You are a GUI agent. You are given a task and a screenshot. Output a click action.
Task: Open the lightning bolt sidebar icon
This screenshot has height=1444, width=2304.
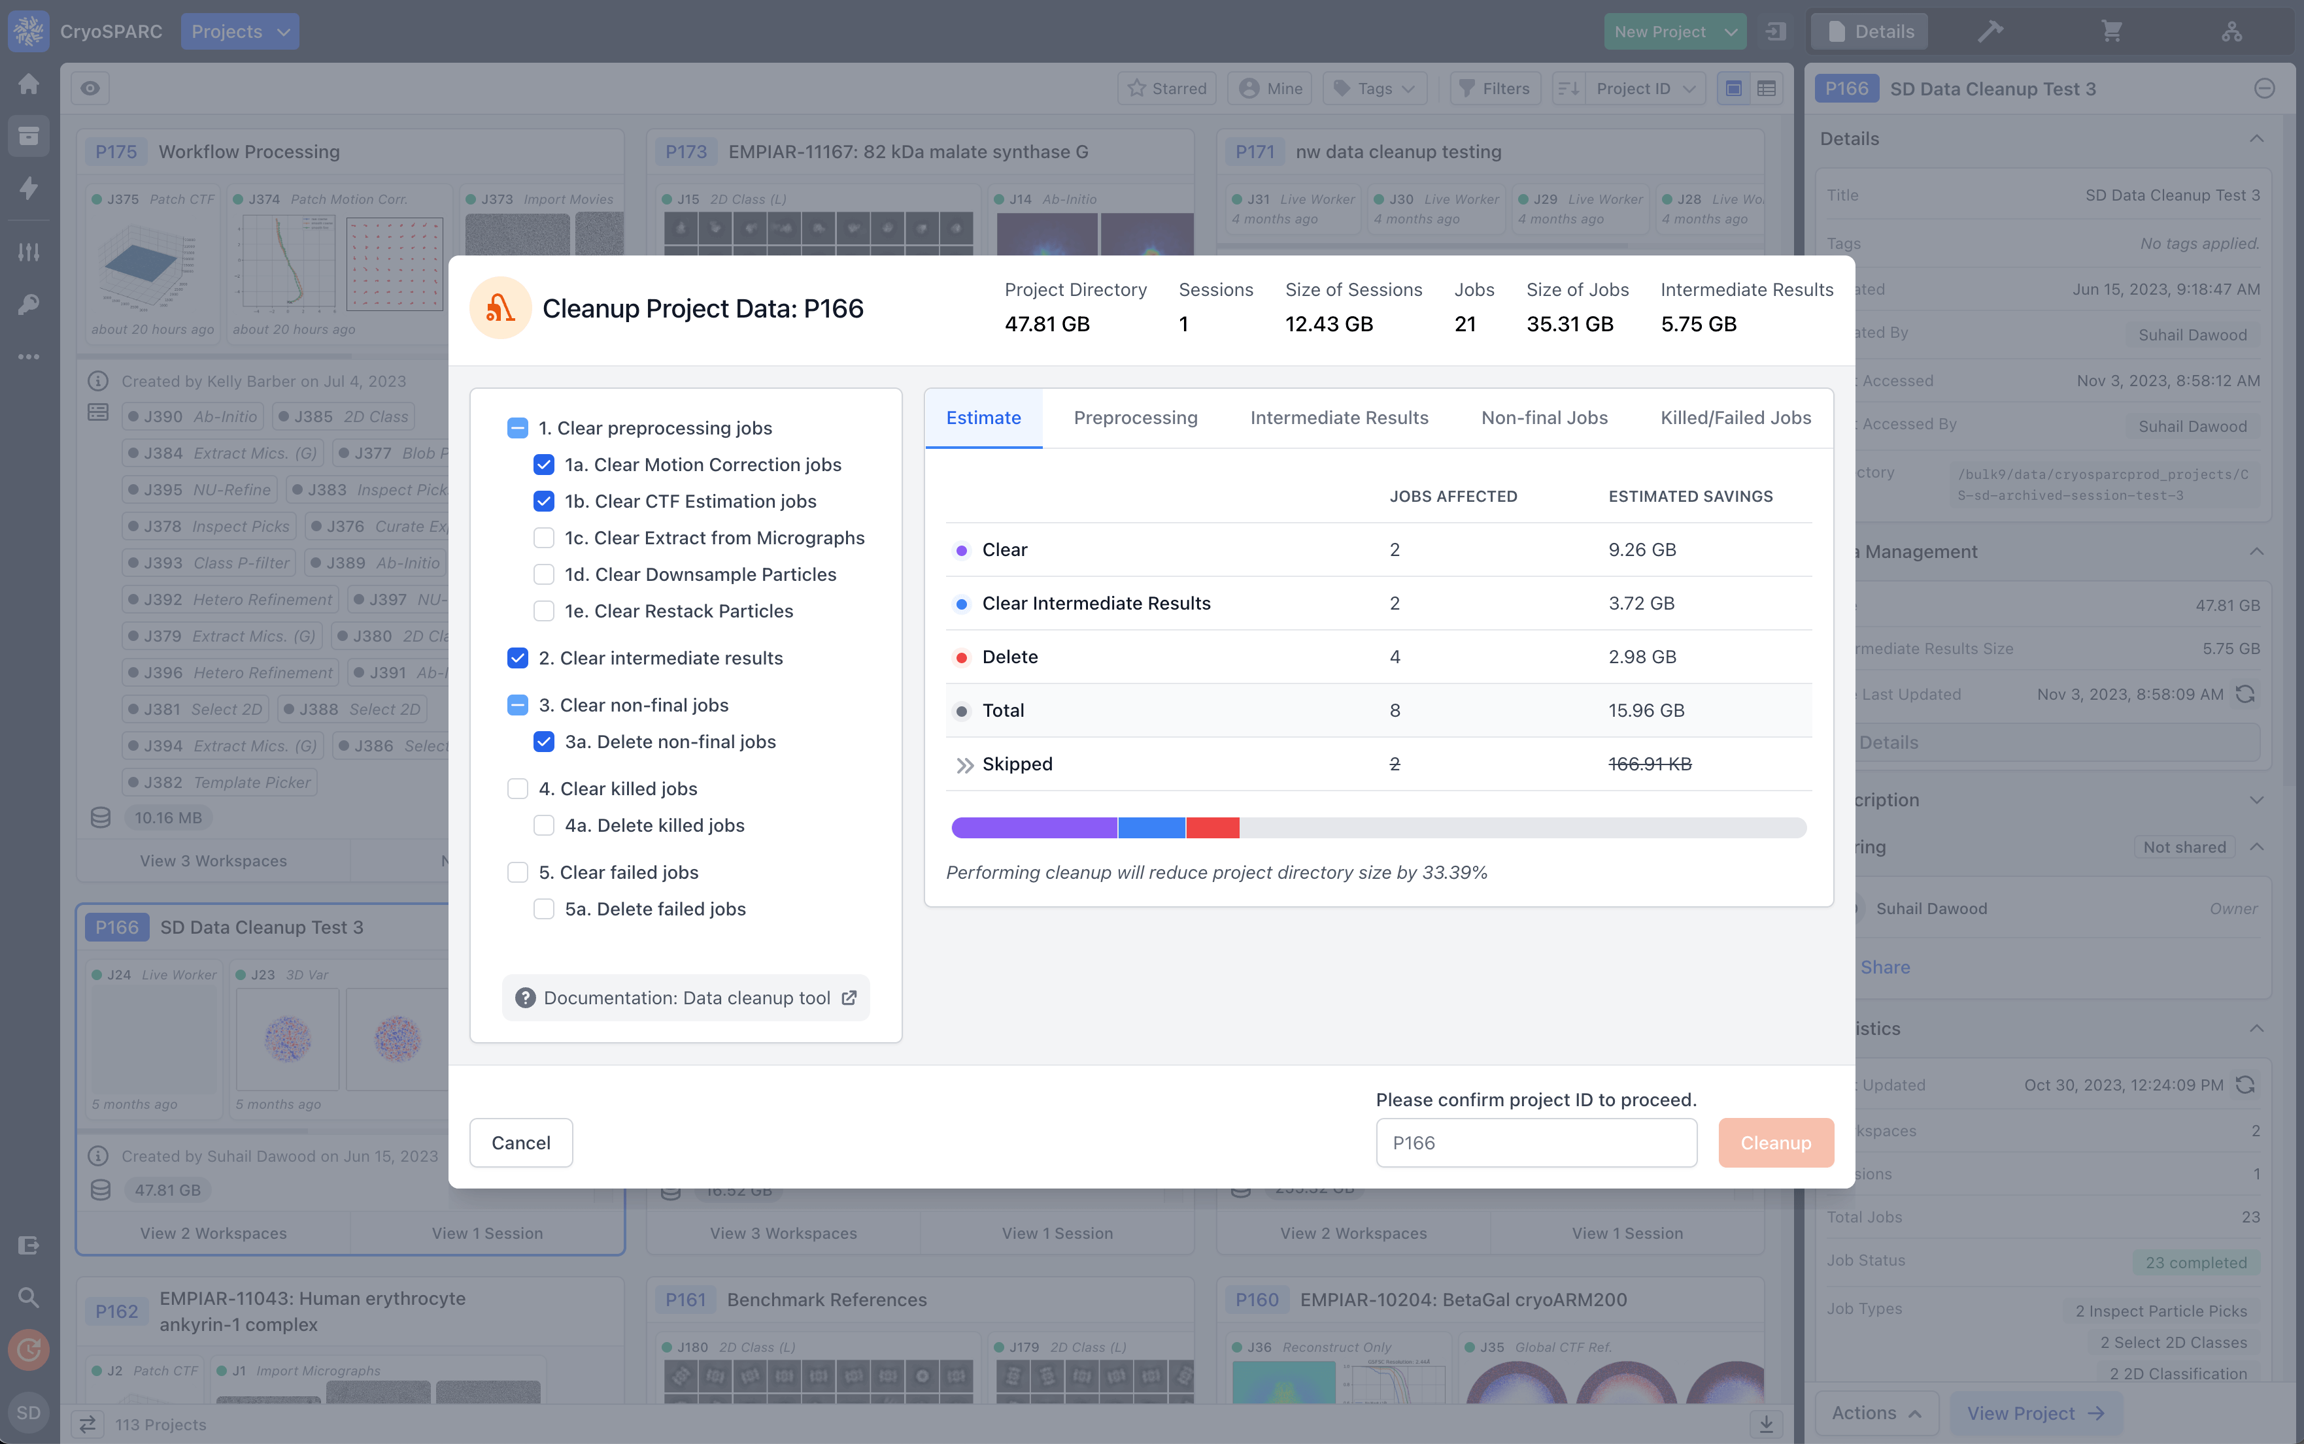(28, 188)
